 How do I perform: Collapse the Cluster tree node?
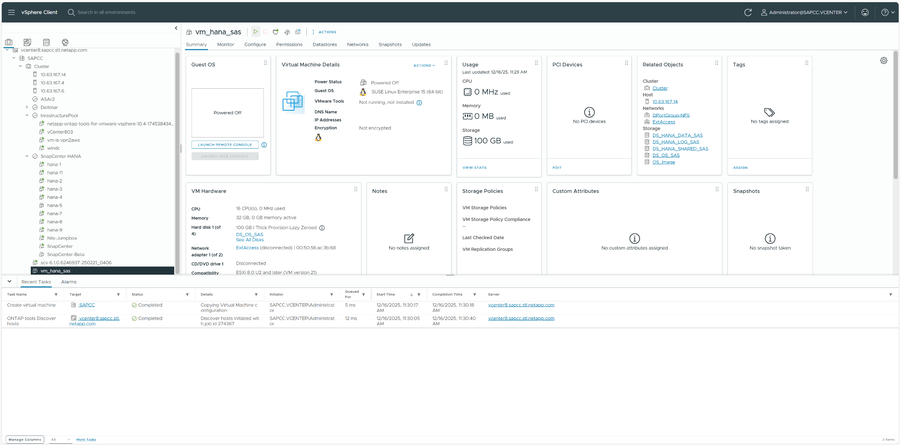click(x=20, y=67)
